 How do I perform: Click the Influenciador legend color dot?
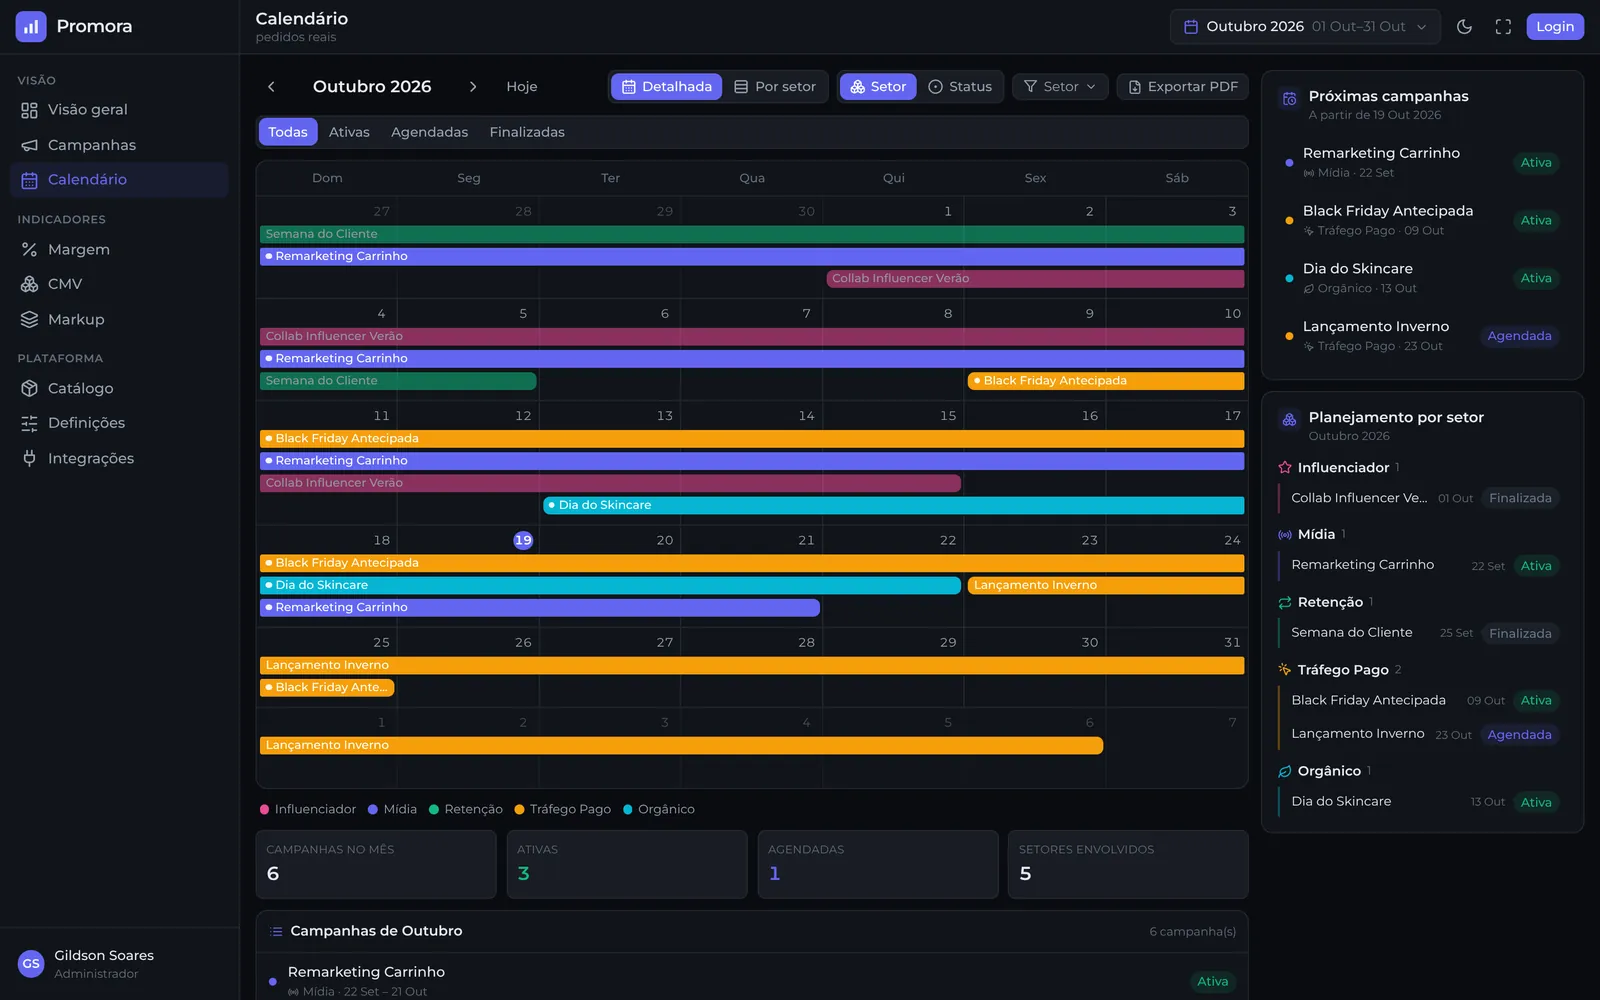[x=264, y=810]
